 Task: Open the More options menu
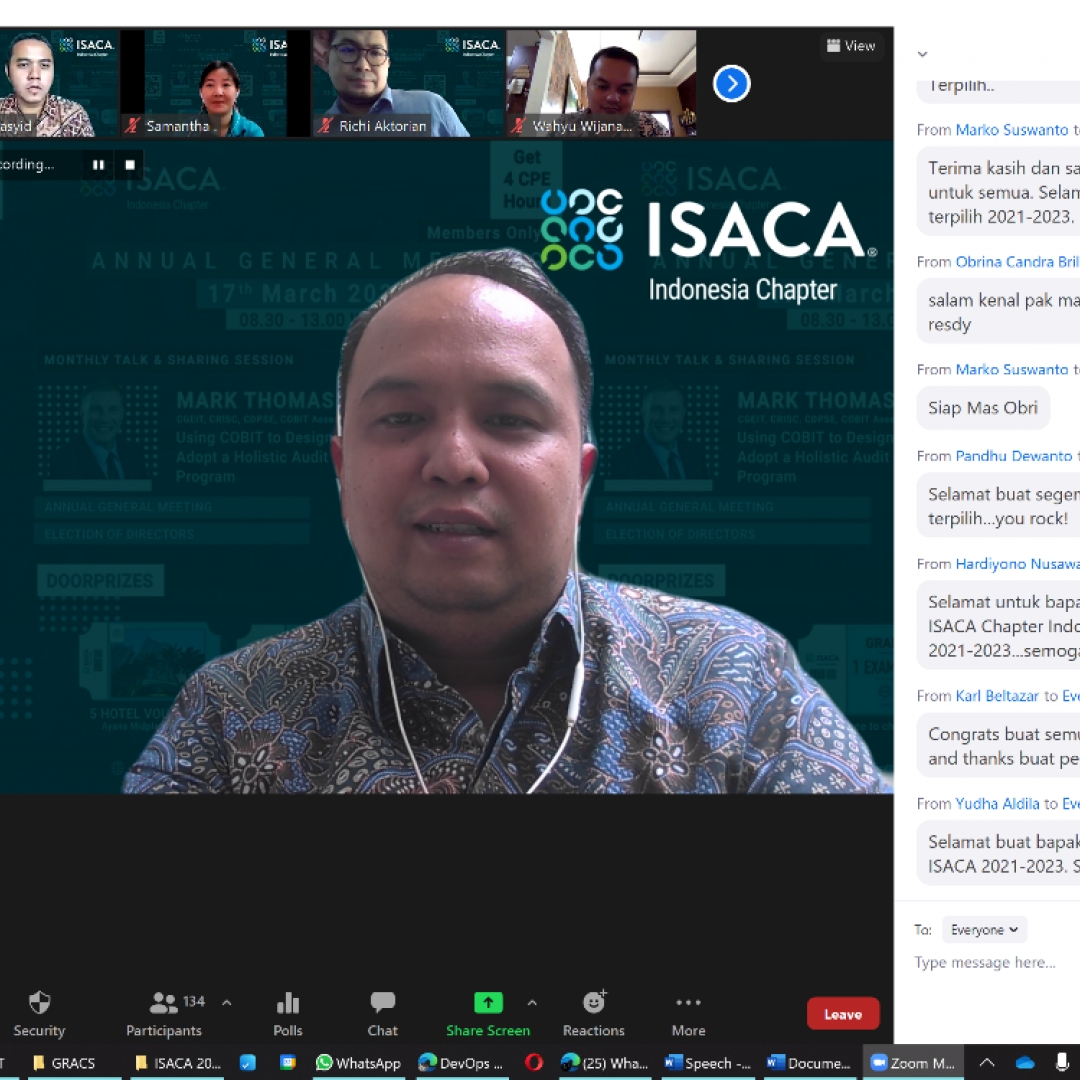[688, 1013]
